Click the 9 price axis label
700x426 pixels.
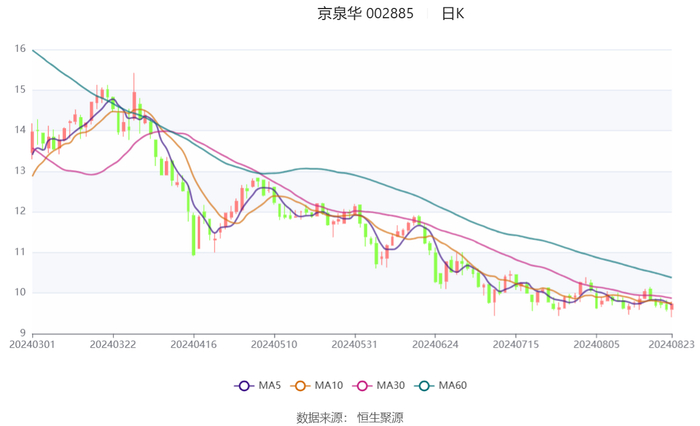[23, 333]
